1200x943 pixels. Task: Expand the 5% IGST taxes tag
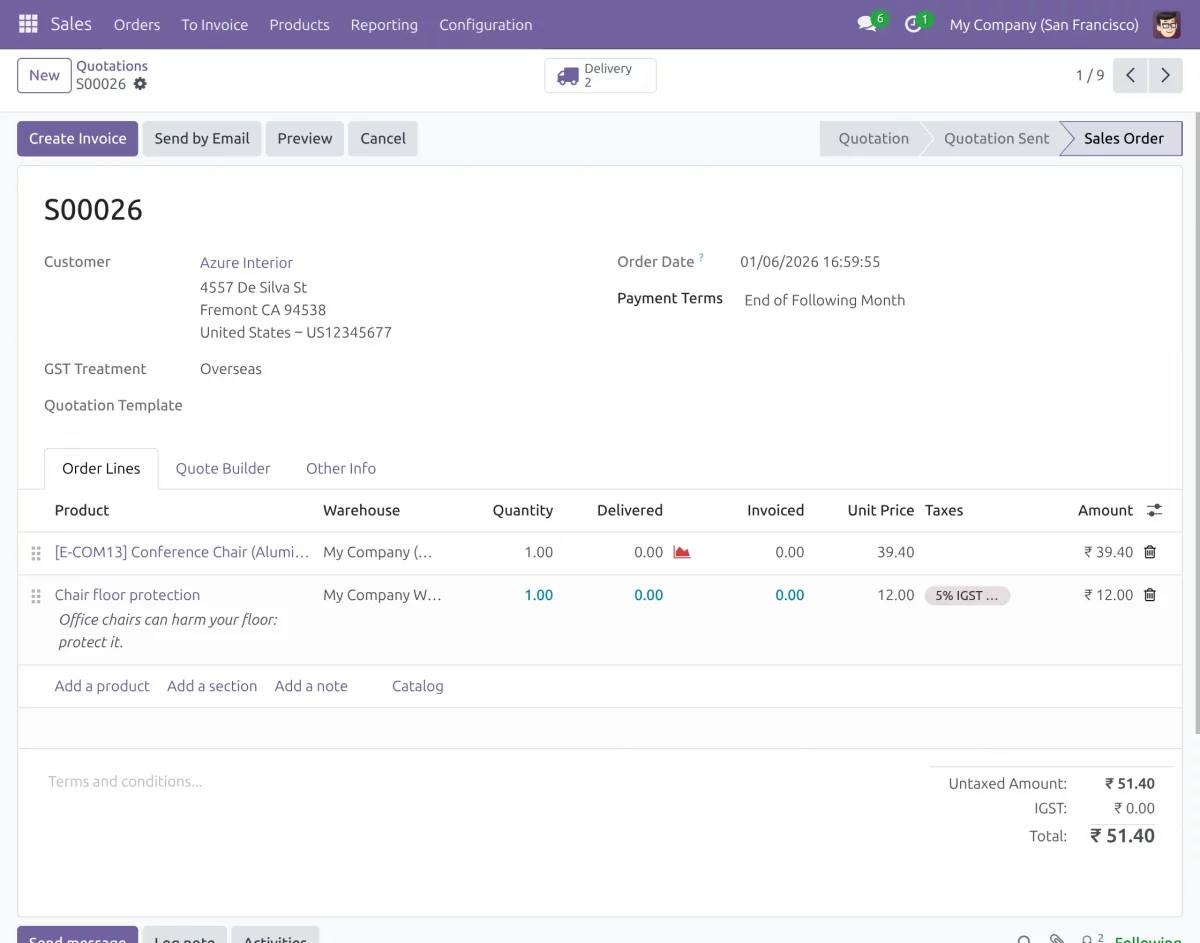click(x=966, y=594)
